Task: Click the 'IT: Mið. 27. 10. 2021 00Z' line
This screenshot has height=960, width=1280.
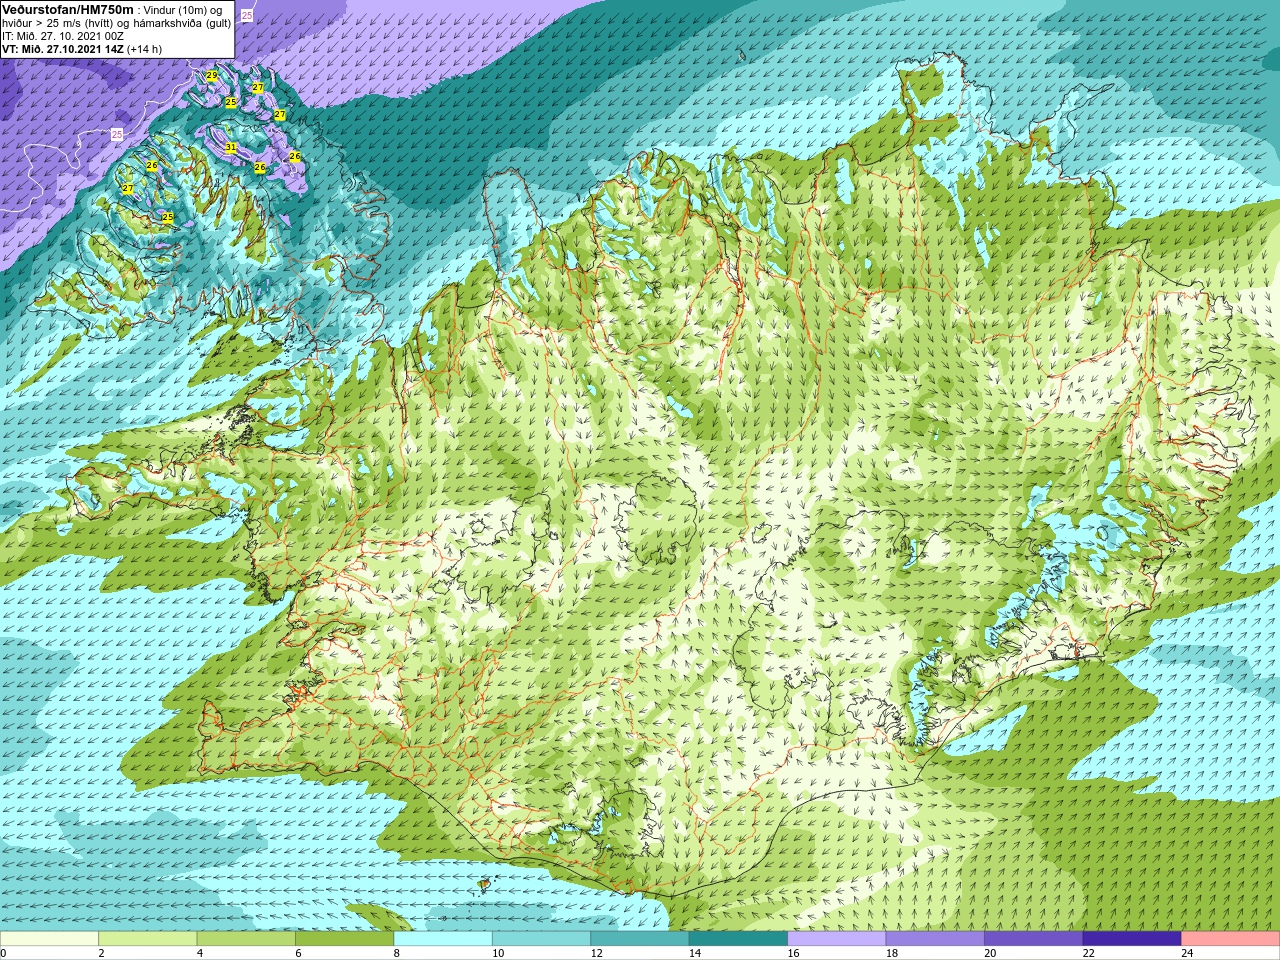Action: point(63,36)
